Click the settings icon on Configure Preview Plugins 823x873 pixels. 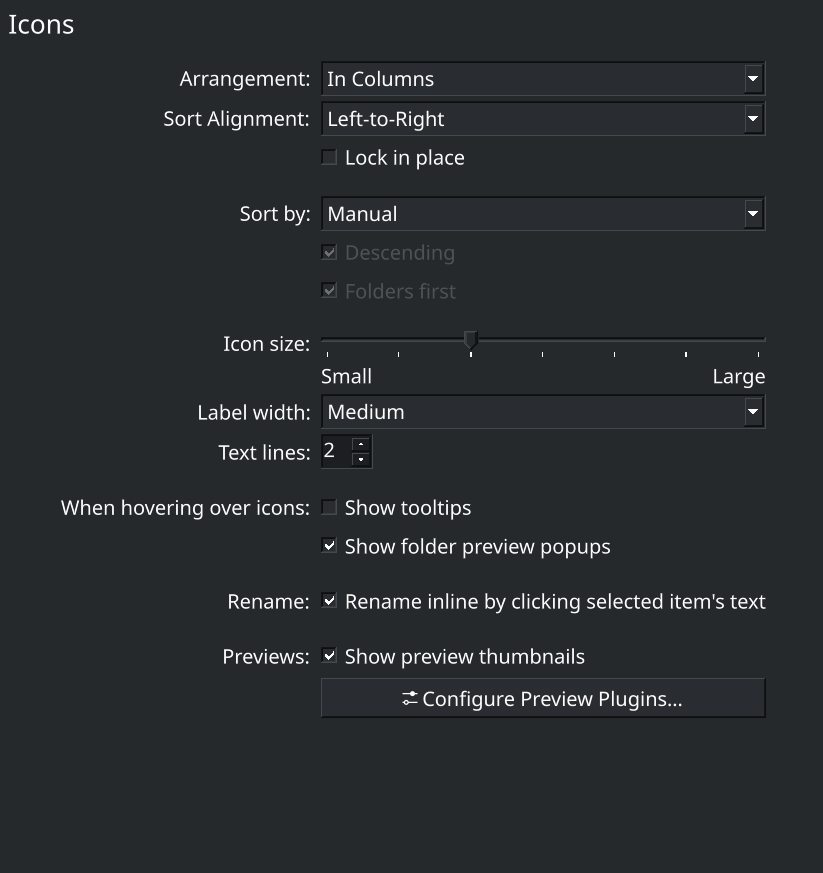[x=410, y=699]
